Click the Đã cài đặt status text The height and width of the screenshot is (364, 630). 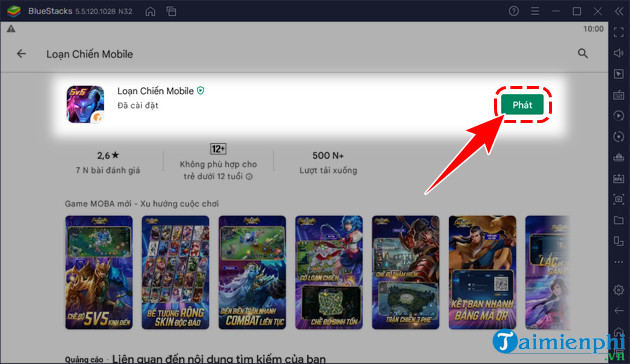pos(138,106)
